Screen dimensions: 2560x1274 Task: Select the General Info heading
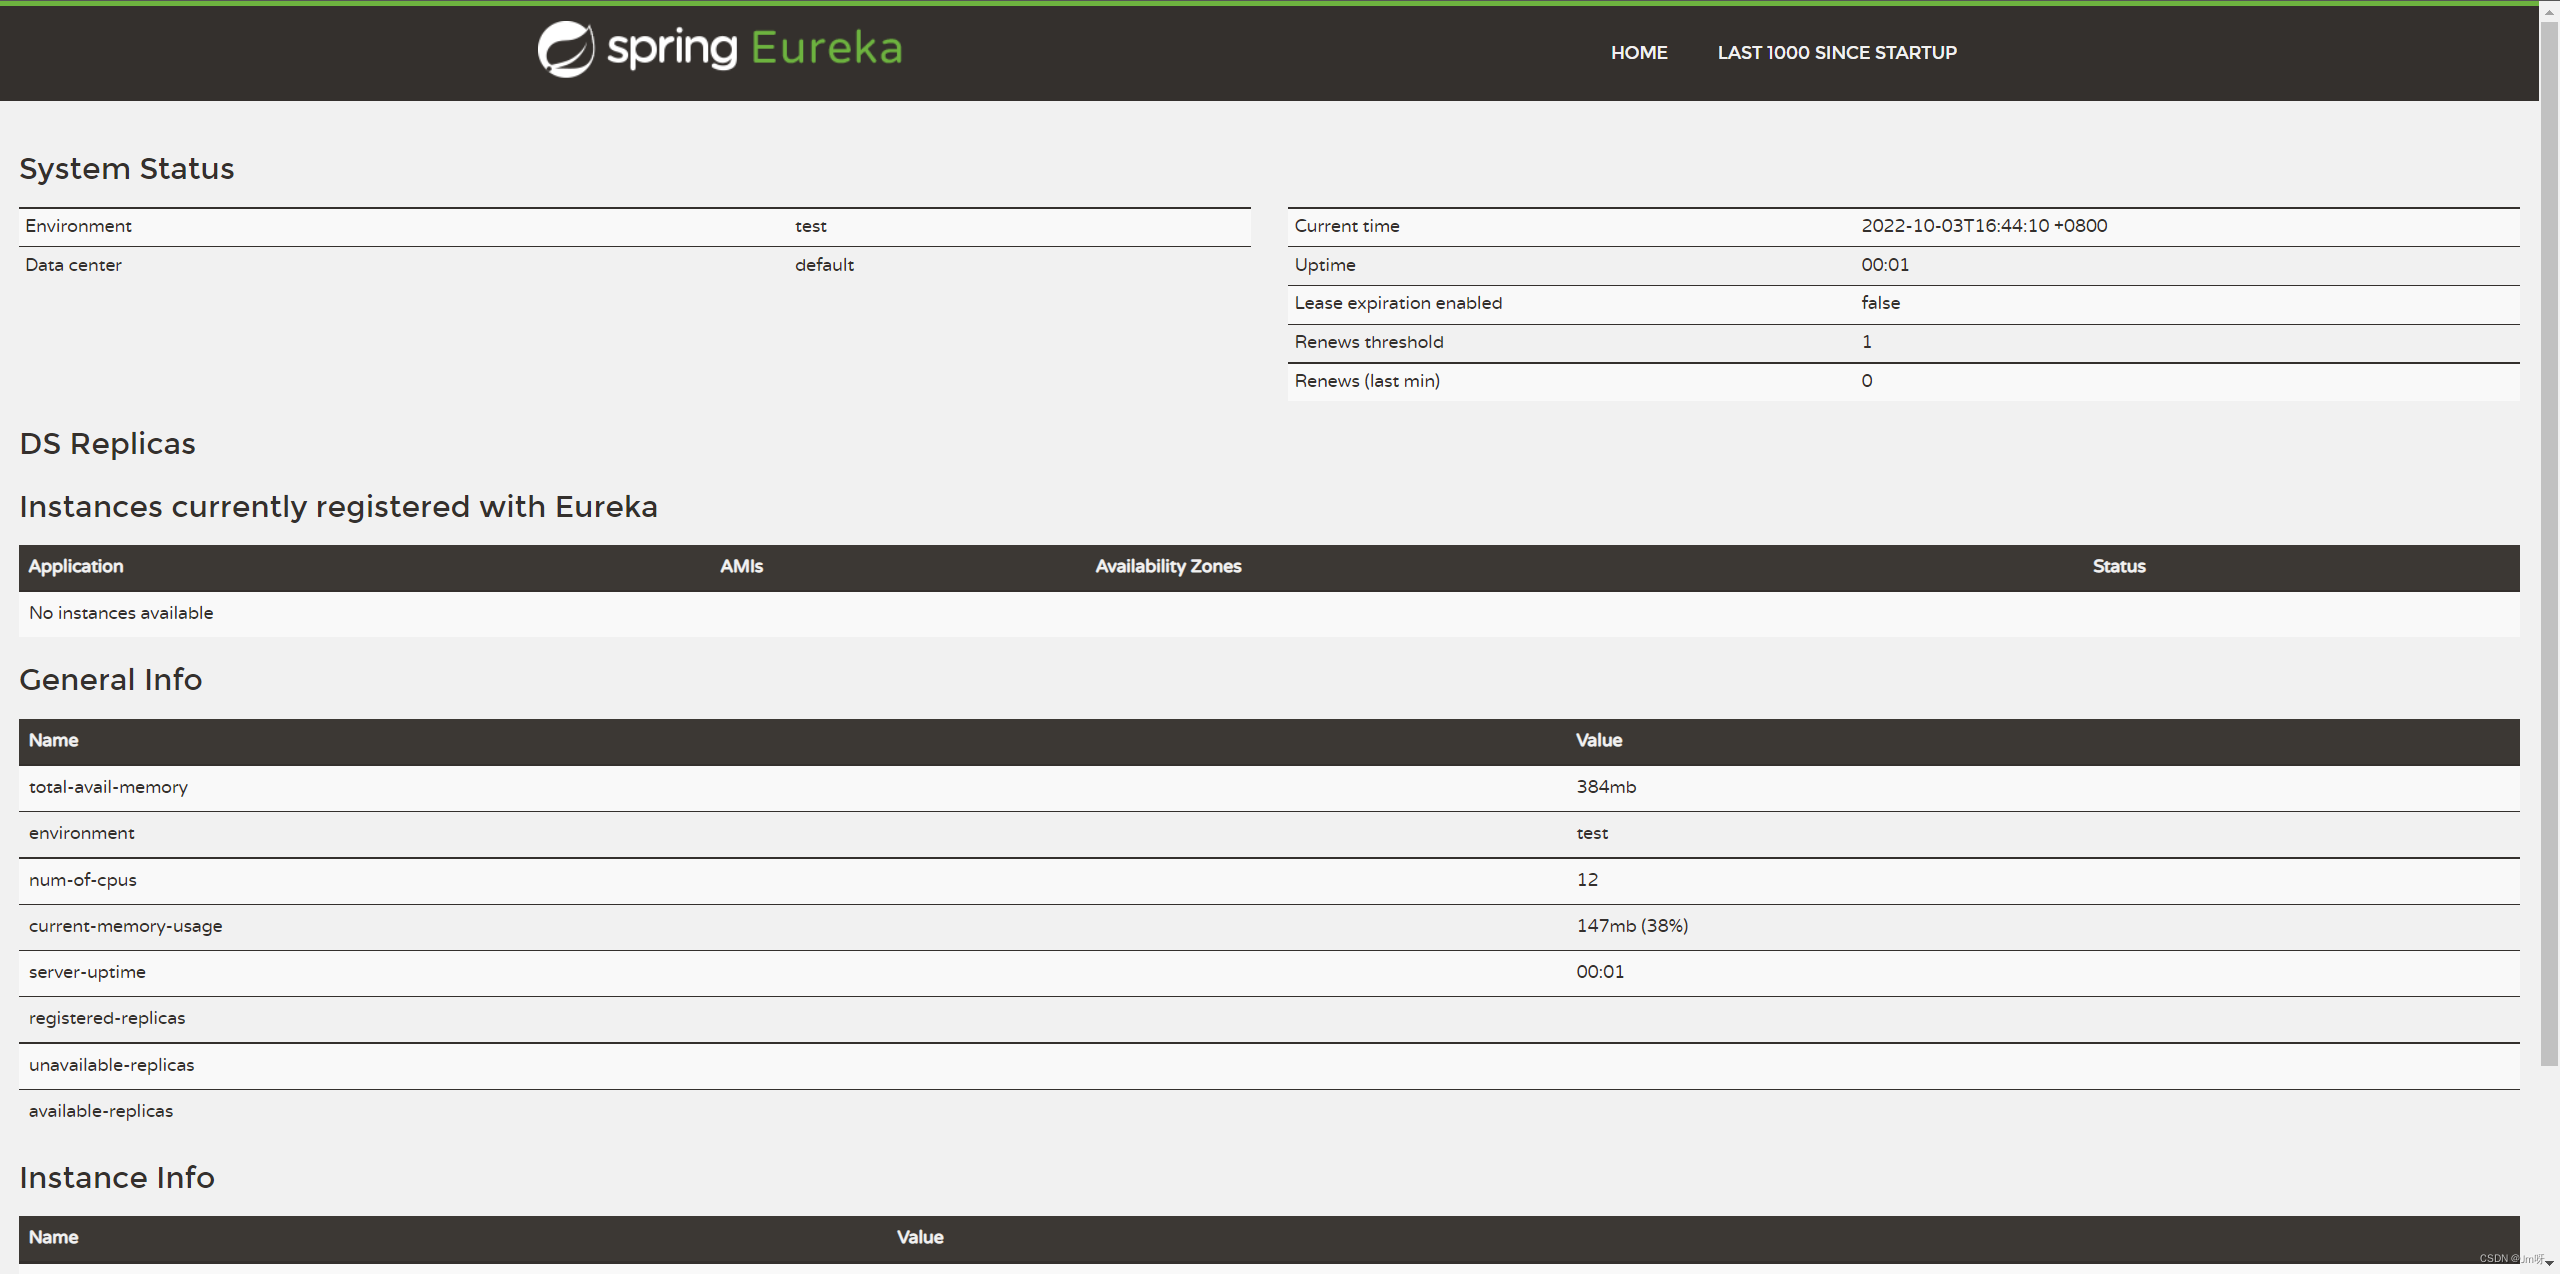[x=111, y=680]
